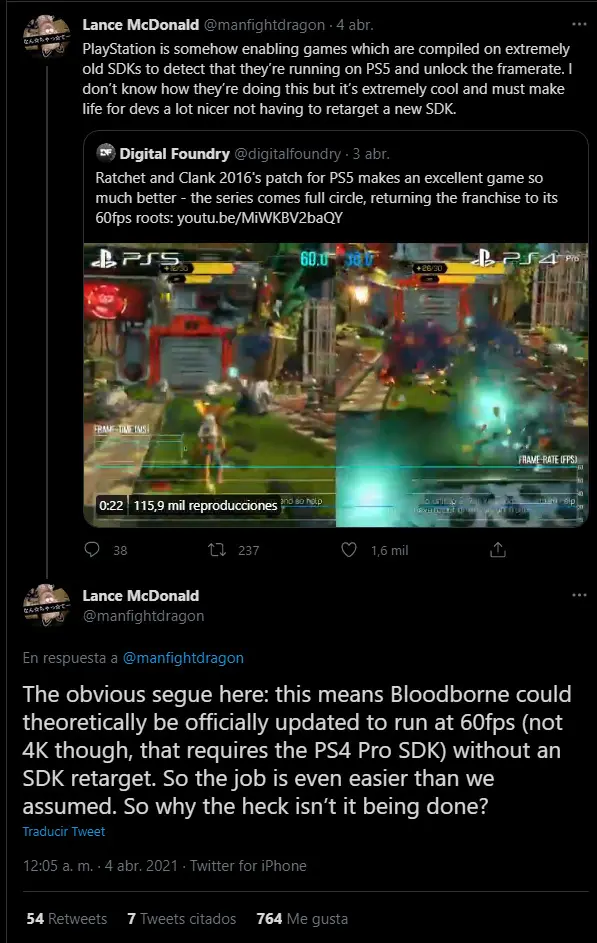Image resolution: width=597 pixels, height=943 pixels.
Task: Click the Twitter for iPhone source link
Action: click(248, 866)
